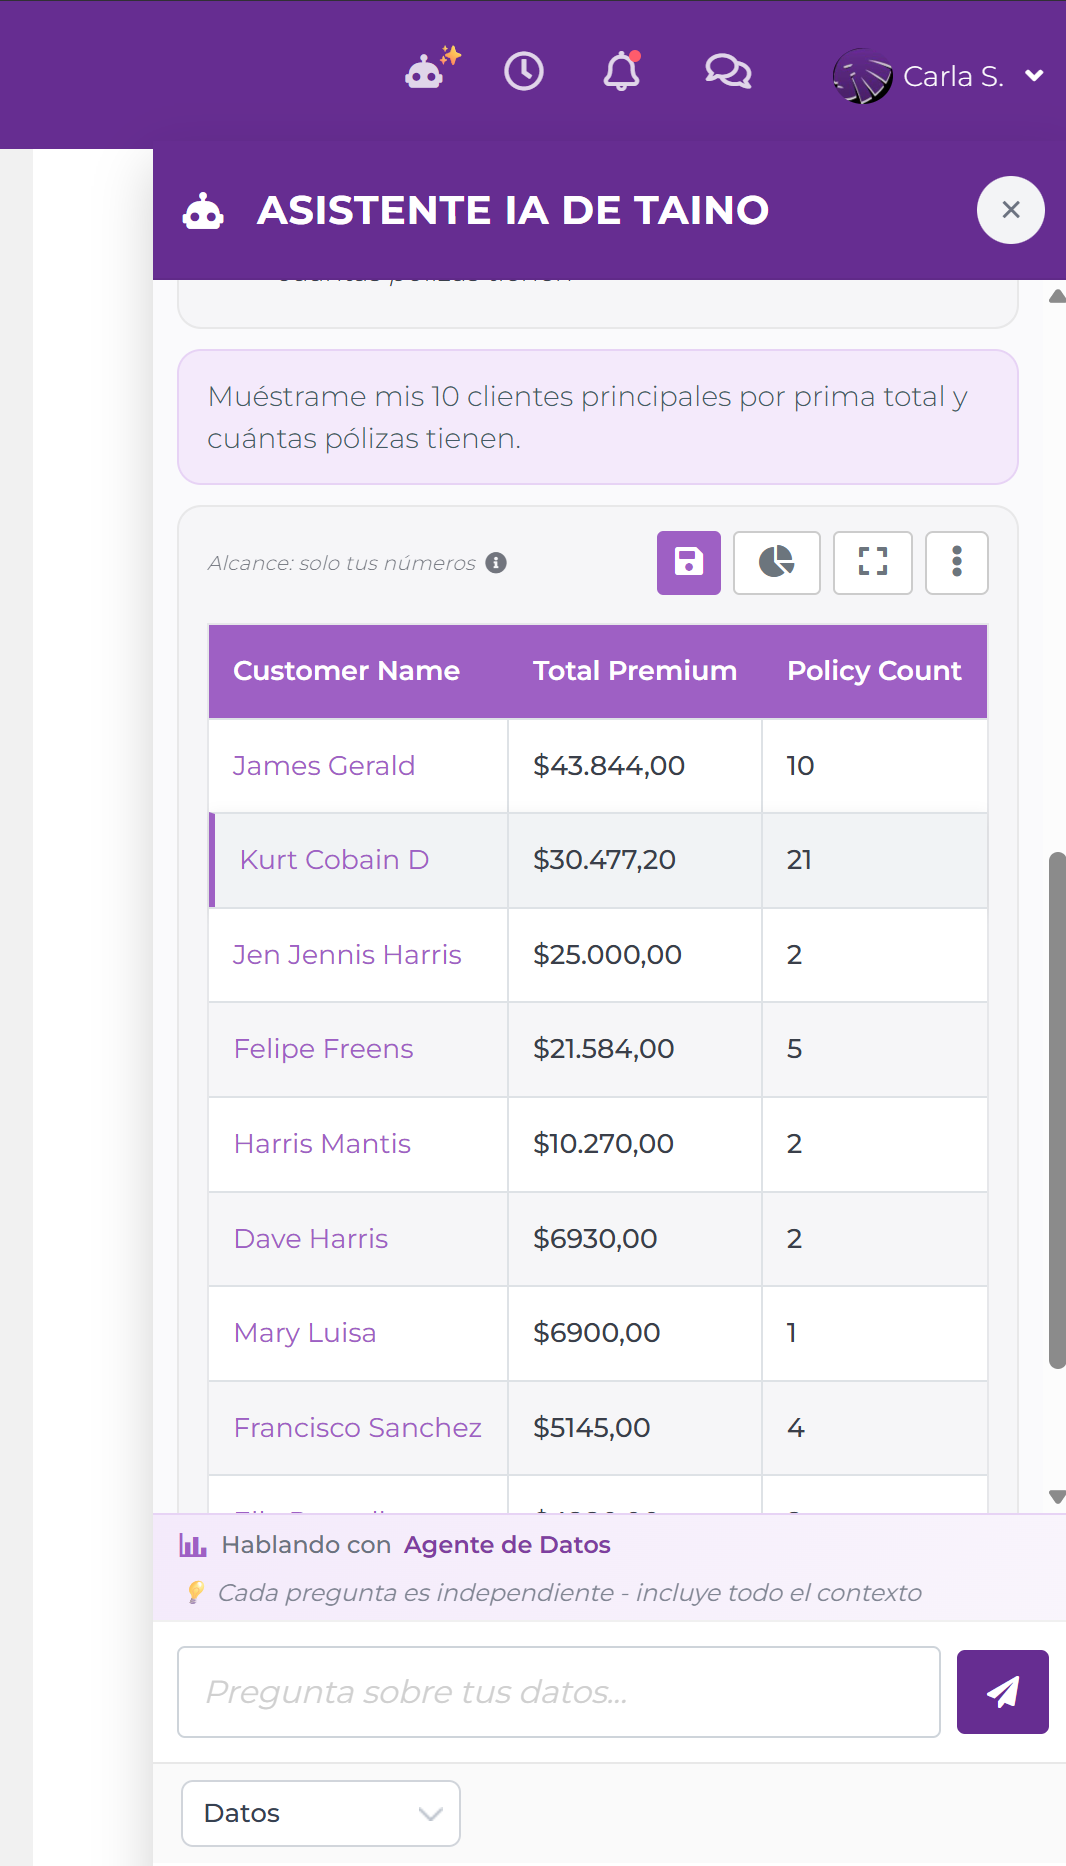Save the query result
Image resolution: width=1066 pixels, height=1866 pixels.
[x=688, y=562]
